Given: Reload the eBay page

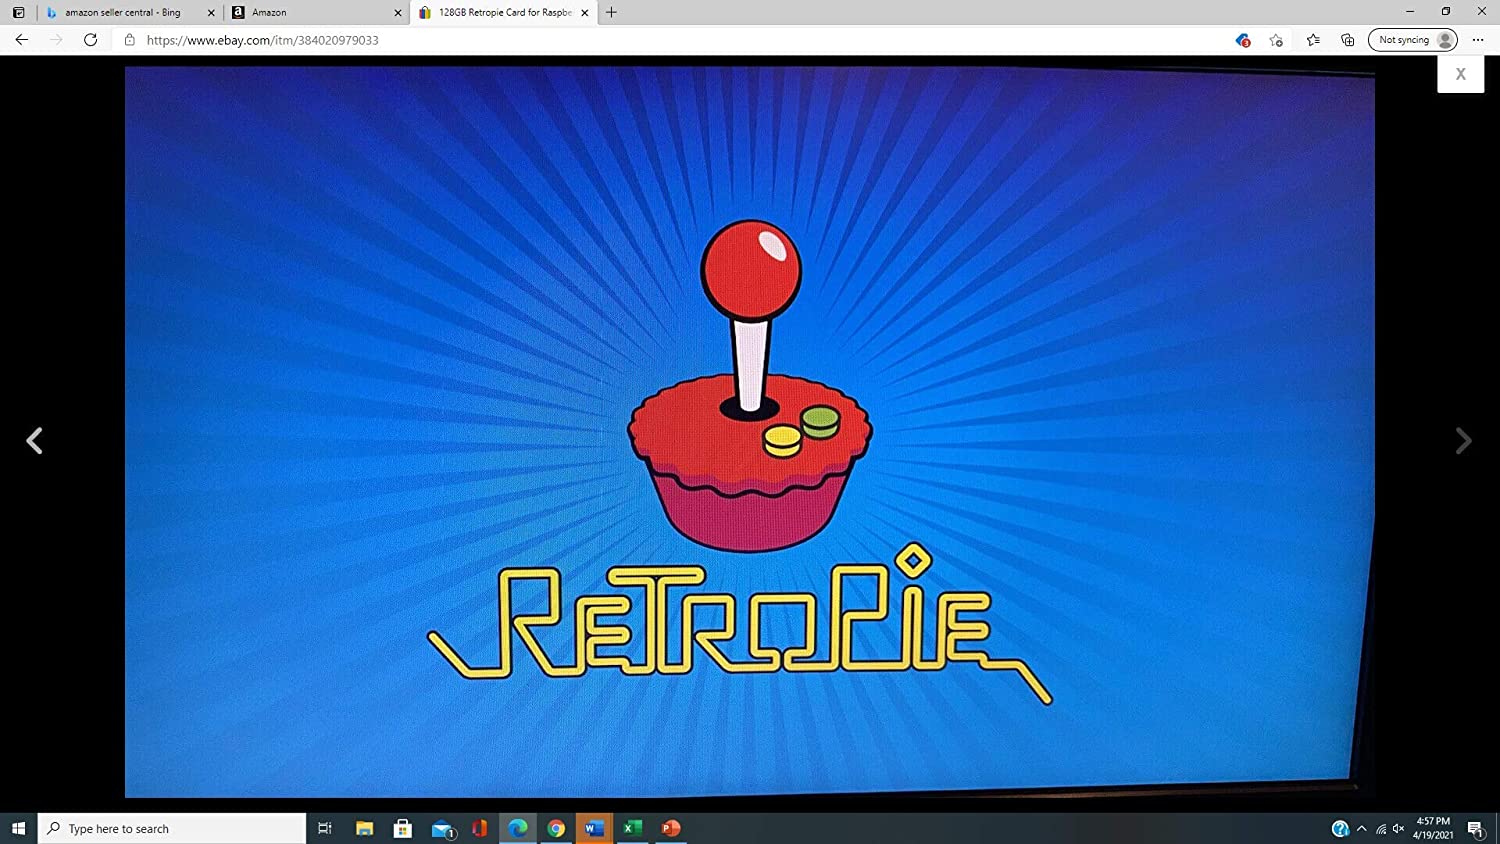Looking at the screenshot, I should (90, 40).
